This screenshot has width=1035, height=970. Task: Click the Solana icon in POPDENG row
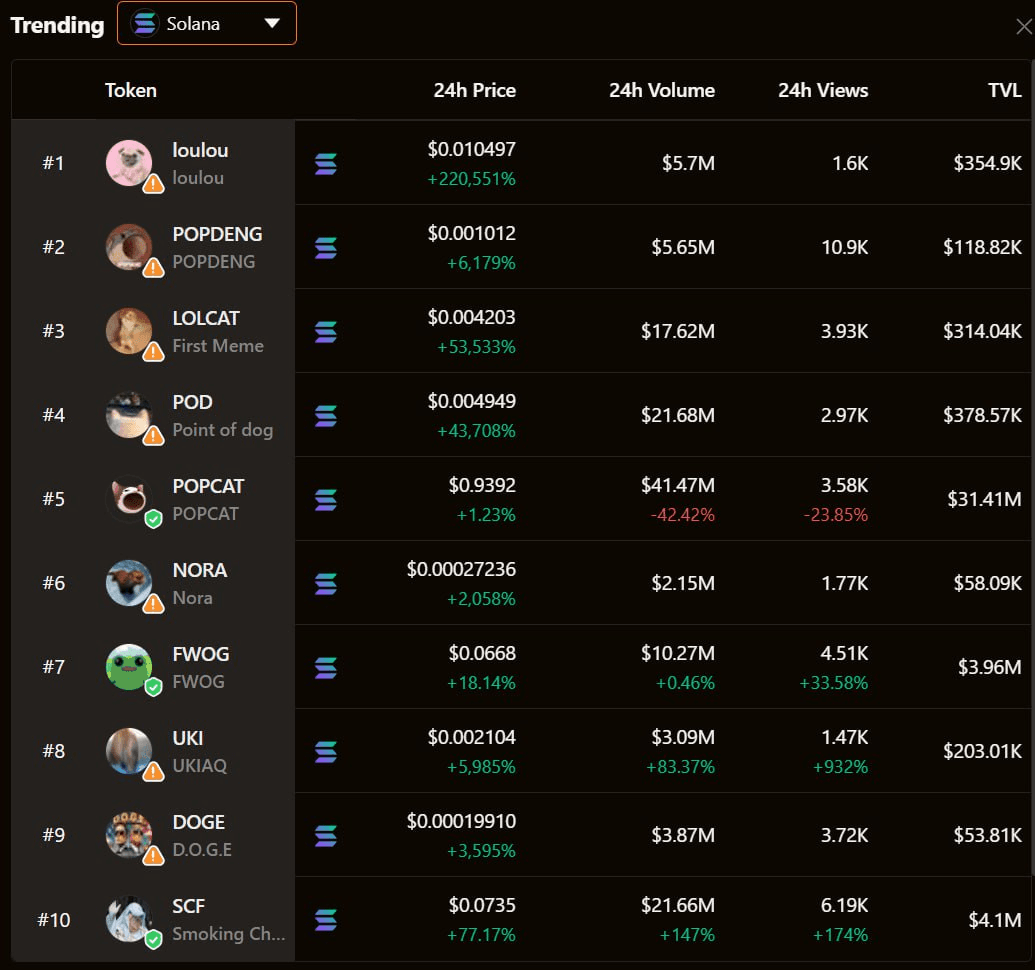[326, 247]
